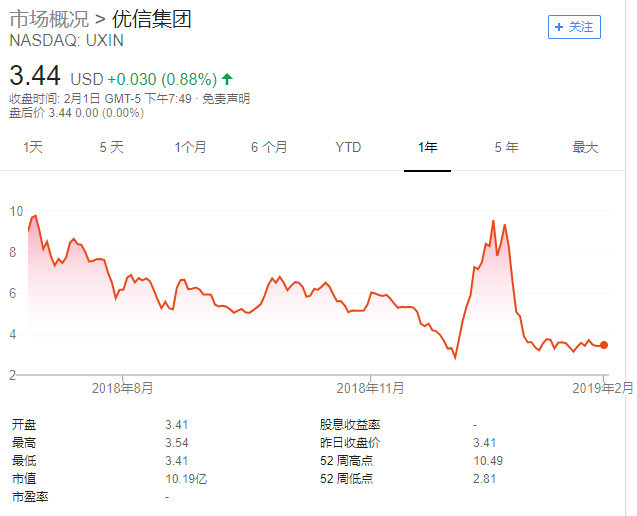The image size is (637, 516).
Task: Click the 最低 label
Action: (x=24, y=461)
